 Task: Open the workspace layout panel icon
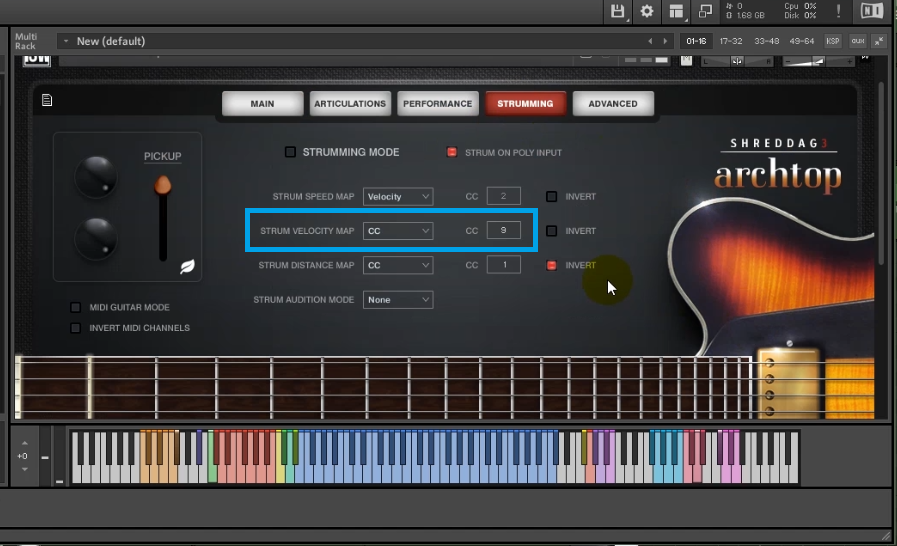tap(676, 11)
